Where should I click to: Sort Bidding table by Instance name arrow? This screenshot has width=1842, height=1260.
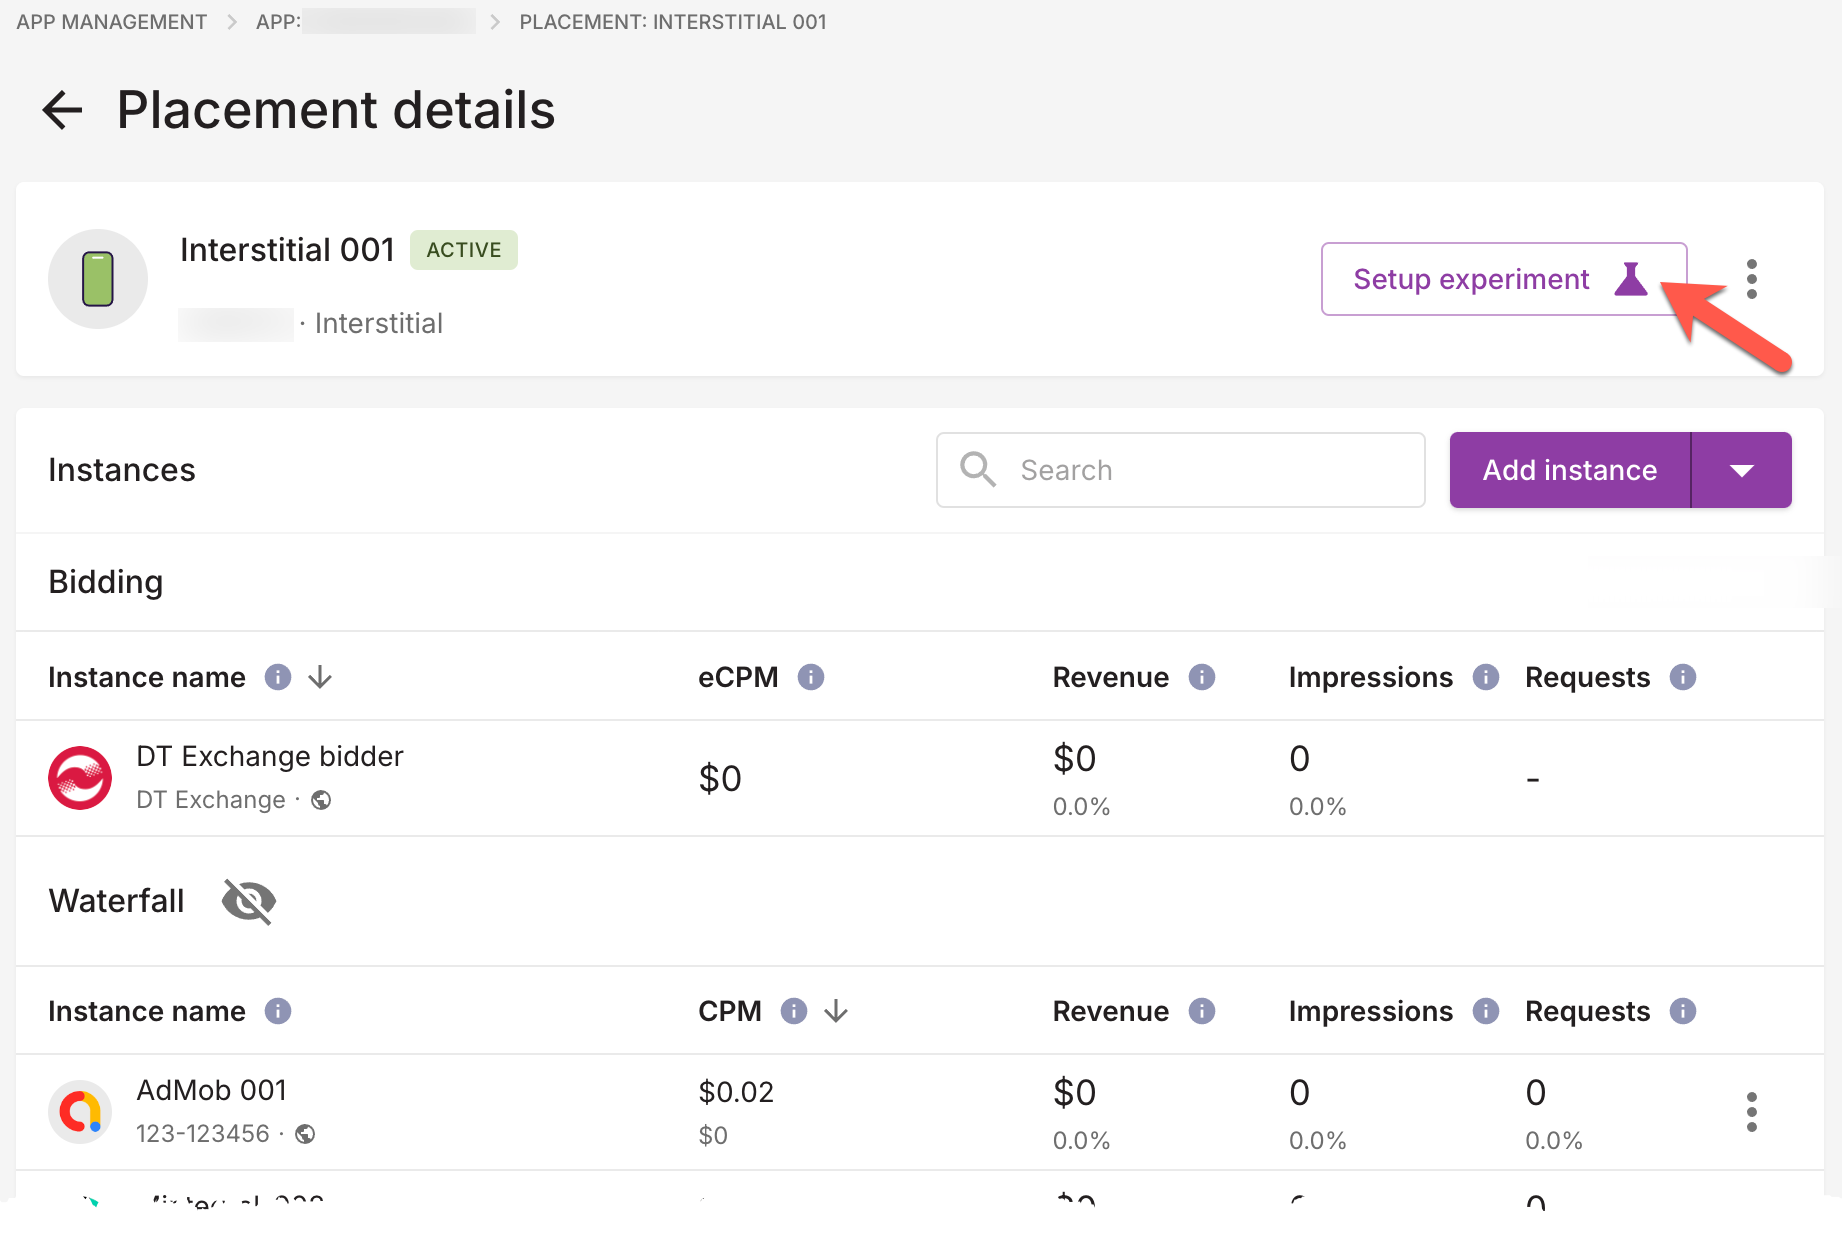(x=320, y=678)
